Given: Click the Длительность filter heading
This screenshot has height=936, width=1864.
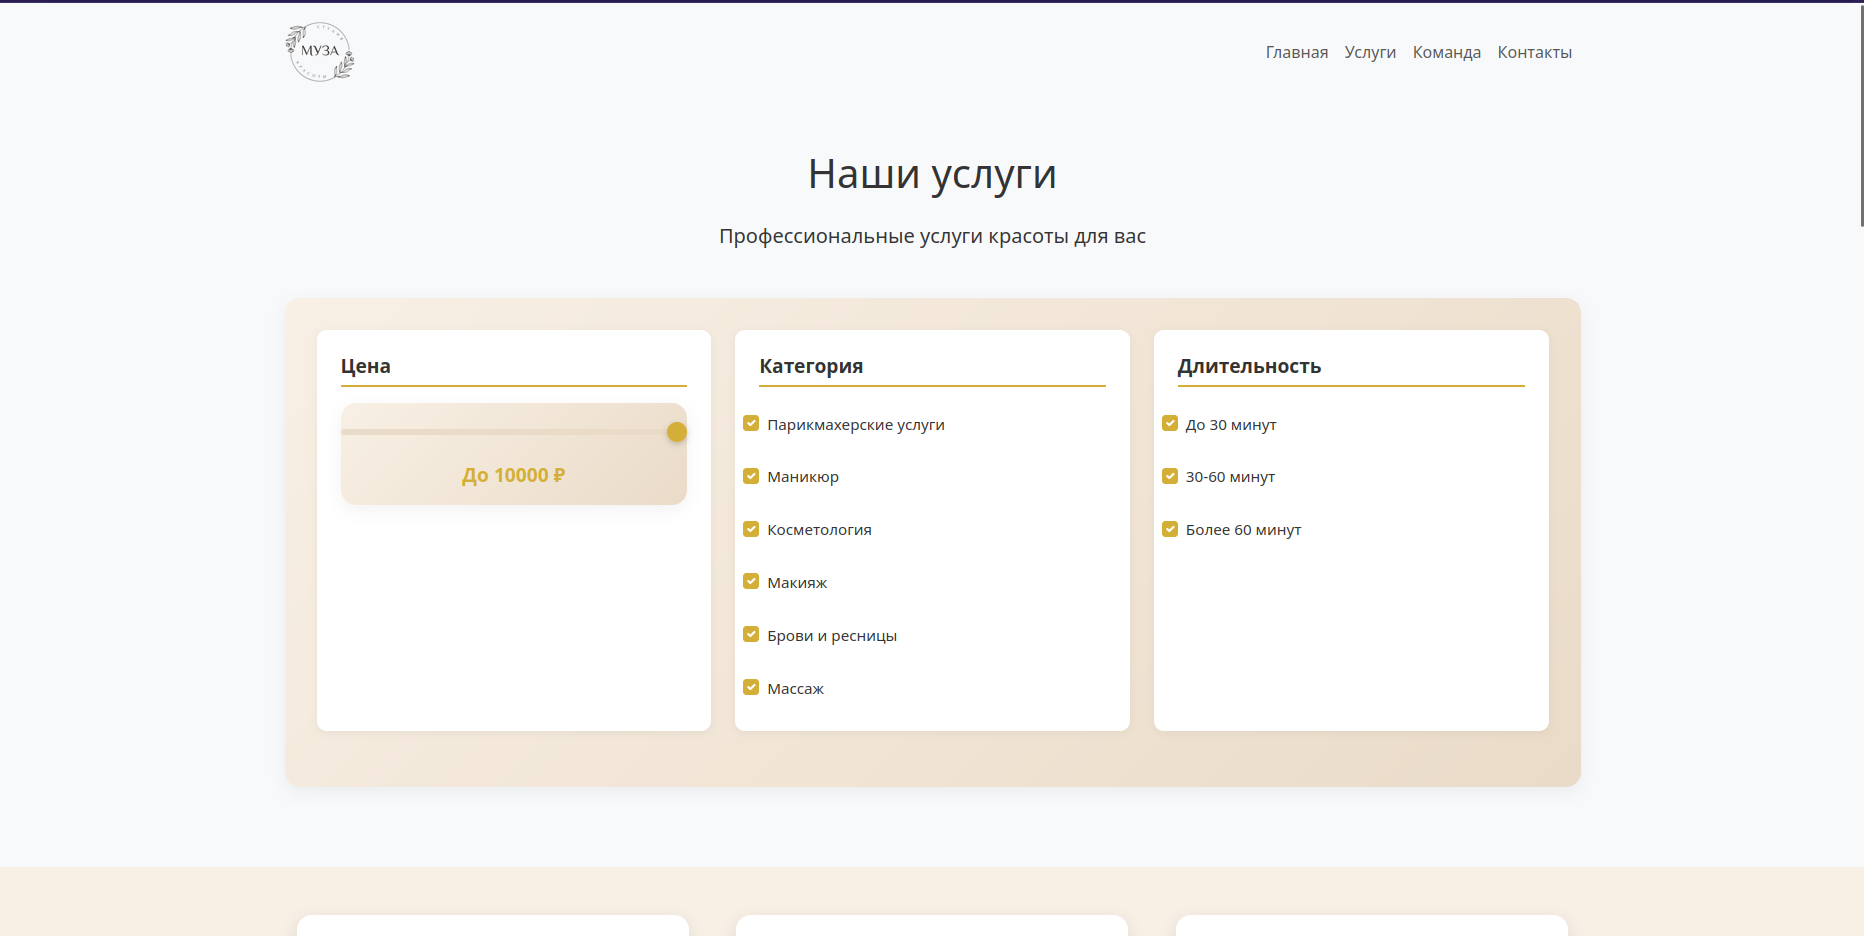Looking at the screenshot, I should click(1249, 366).
